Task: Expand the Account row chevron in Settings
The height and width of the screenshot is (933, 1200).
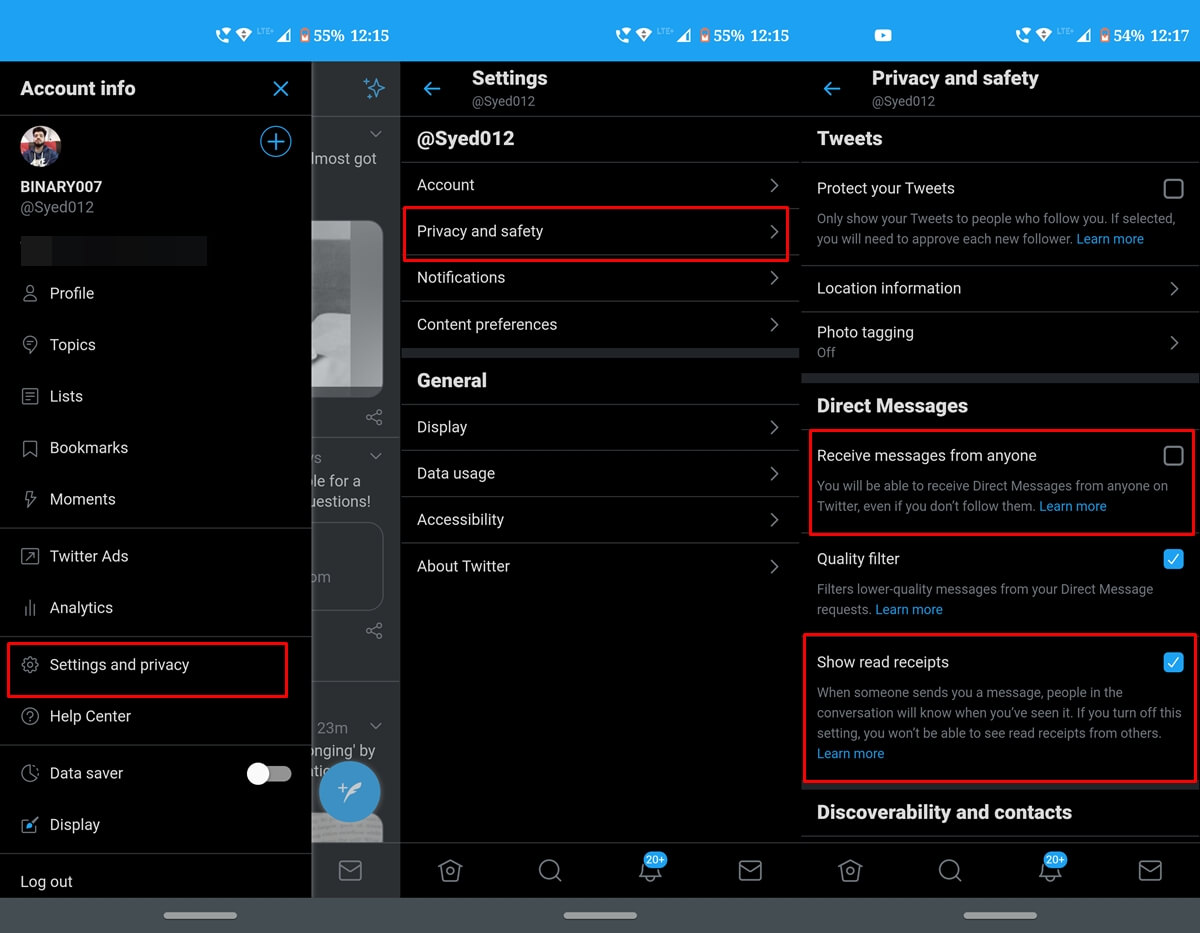Action: click(774, 185)
